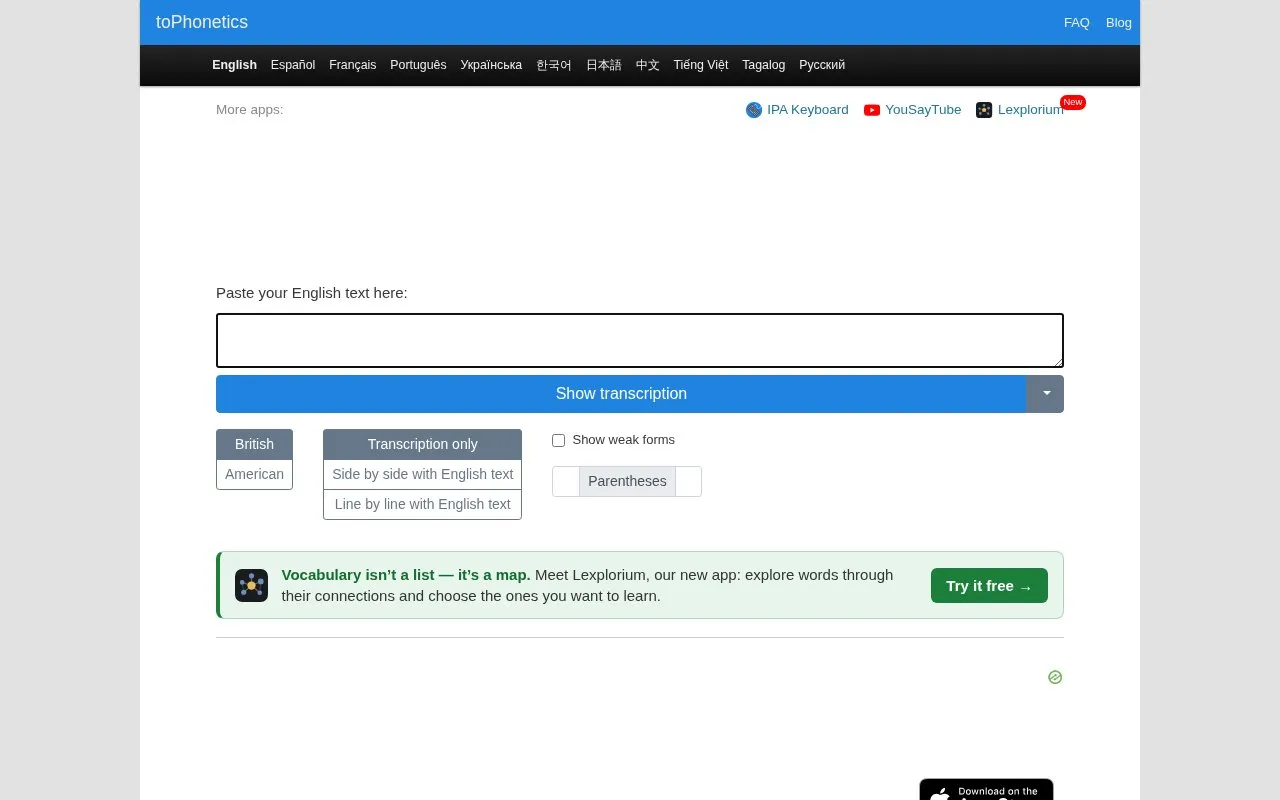Focus the English text input area
Screen dimensions: 1280x800
[x=640, y=341]
